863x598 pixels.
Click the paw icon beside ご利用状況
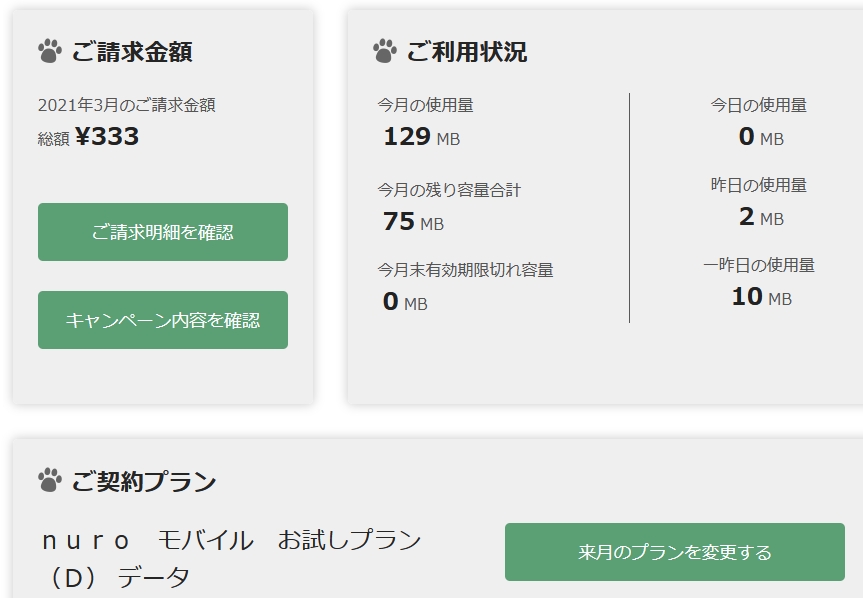384,51
